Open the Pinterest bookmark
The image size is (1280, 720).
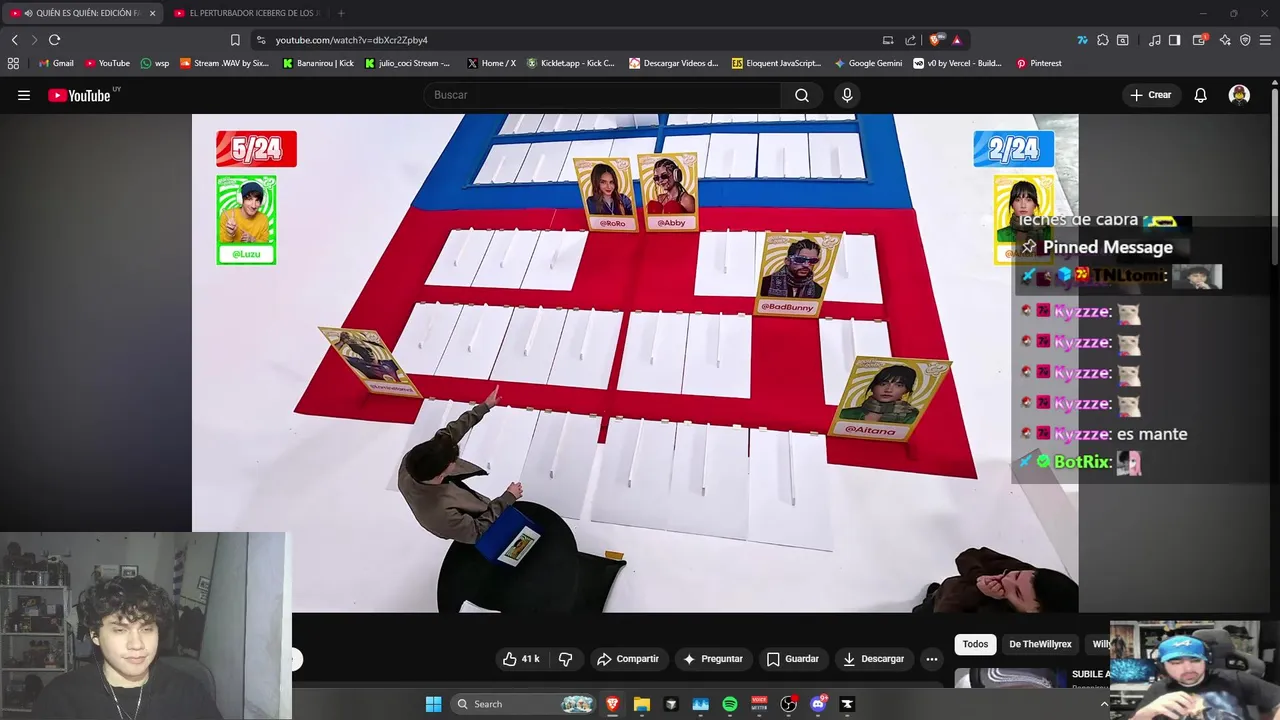pyautogui.click(x=1039, y=63)
